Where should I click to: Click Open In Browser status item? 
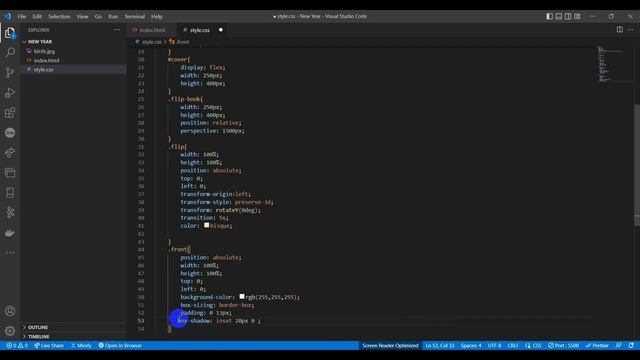[120, 345]
